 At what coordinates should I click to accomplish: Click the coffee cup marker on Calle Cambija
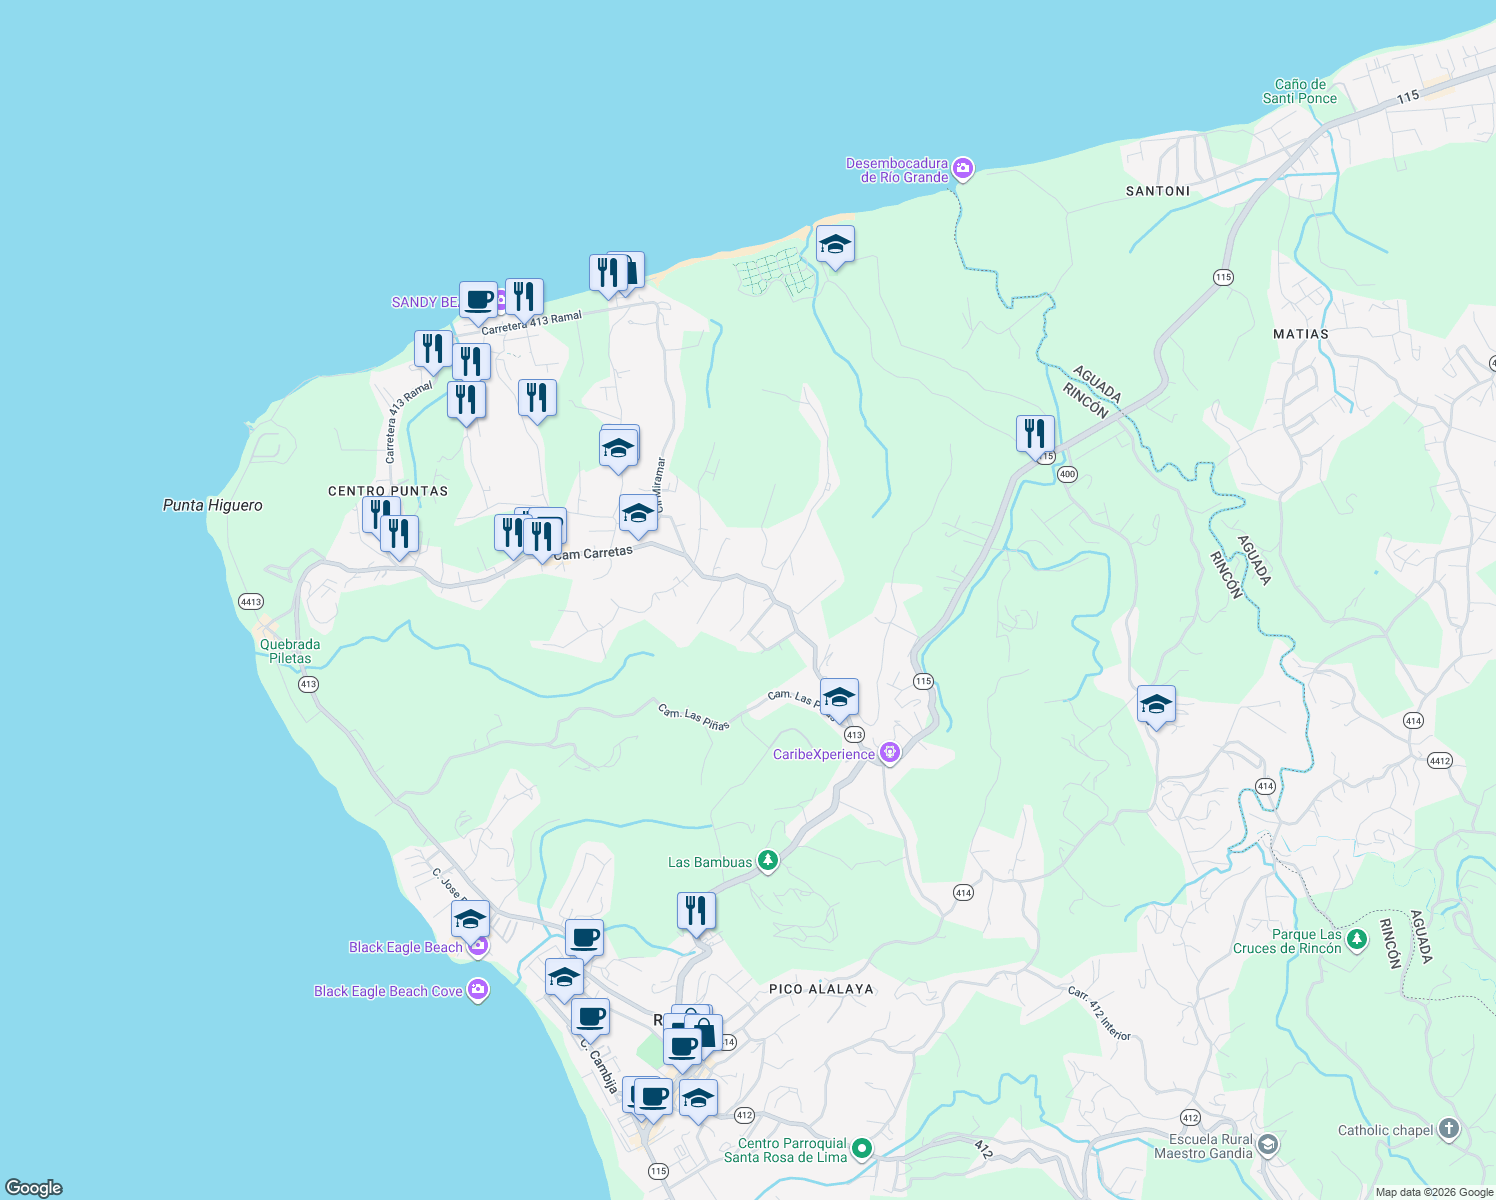click(x=592, y=1019)
